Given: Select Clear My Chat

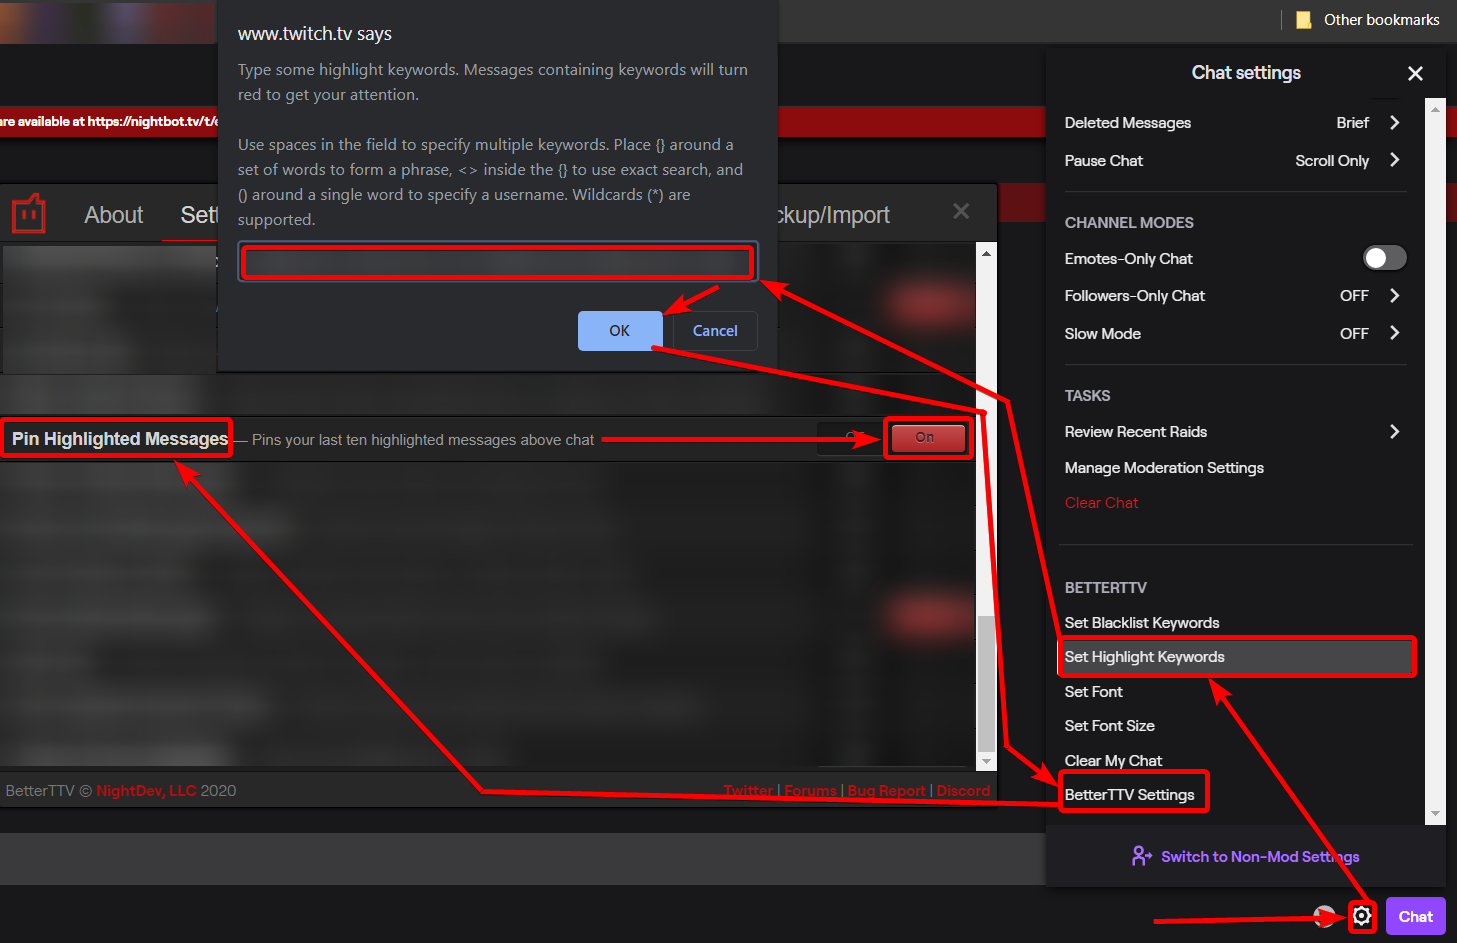Looking at the screenshot, I should coord(1114,760).
